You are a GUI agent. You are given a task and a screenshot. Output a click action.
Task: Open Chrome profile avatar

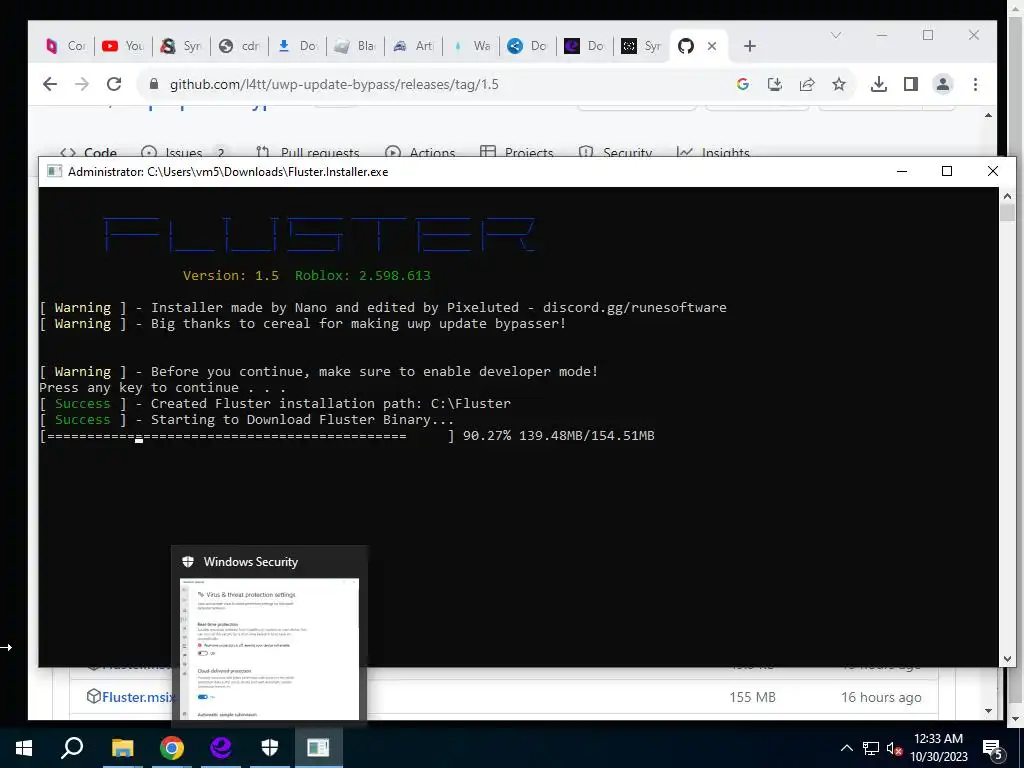tap(943, 84)
